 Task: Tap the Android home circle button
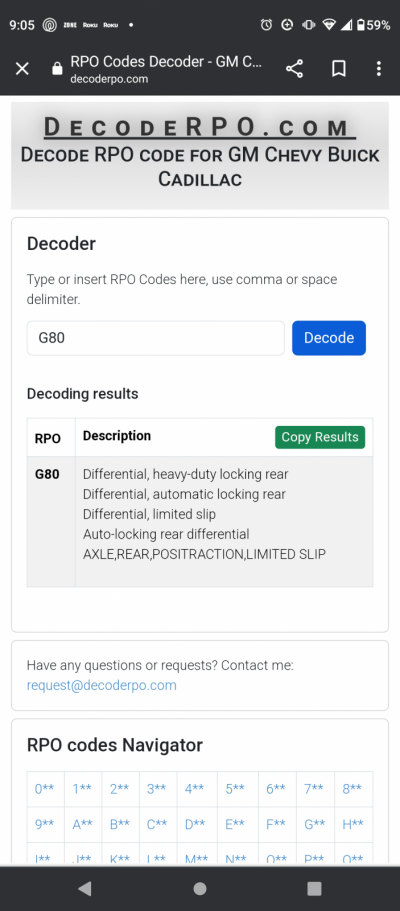[x=199, y=888]
